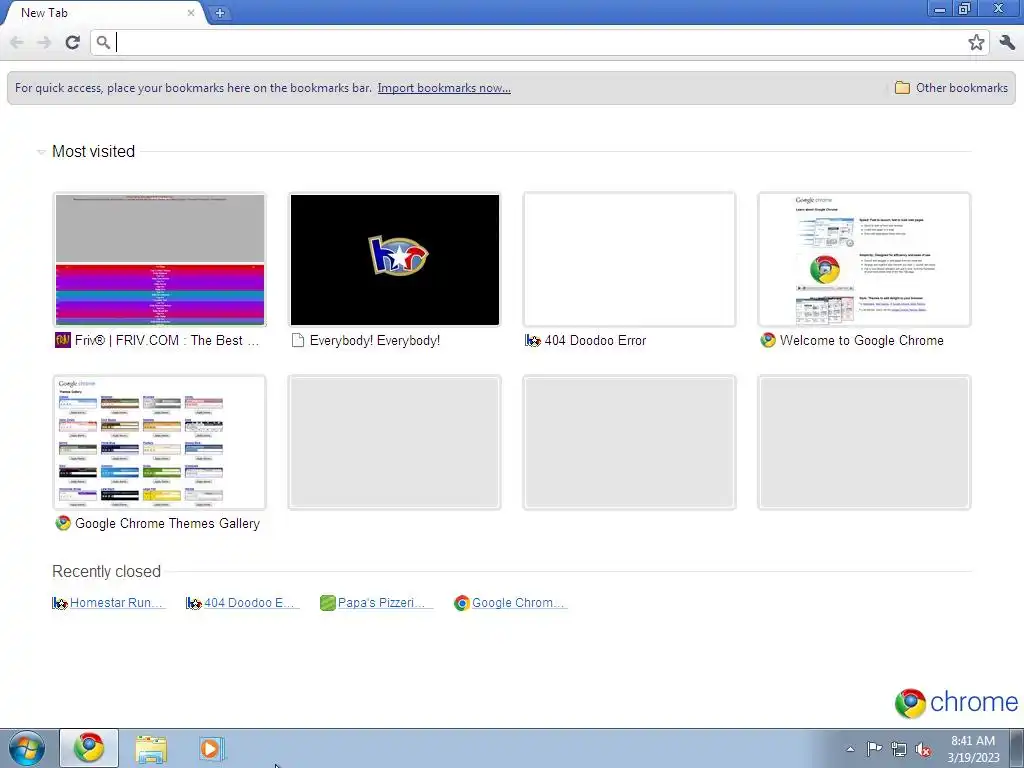Click the 404 Doodoo Error title text

pos(595,340)
